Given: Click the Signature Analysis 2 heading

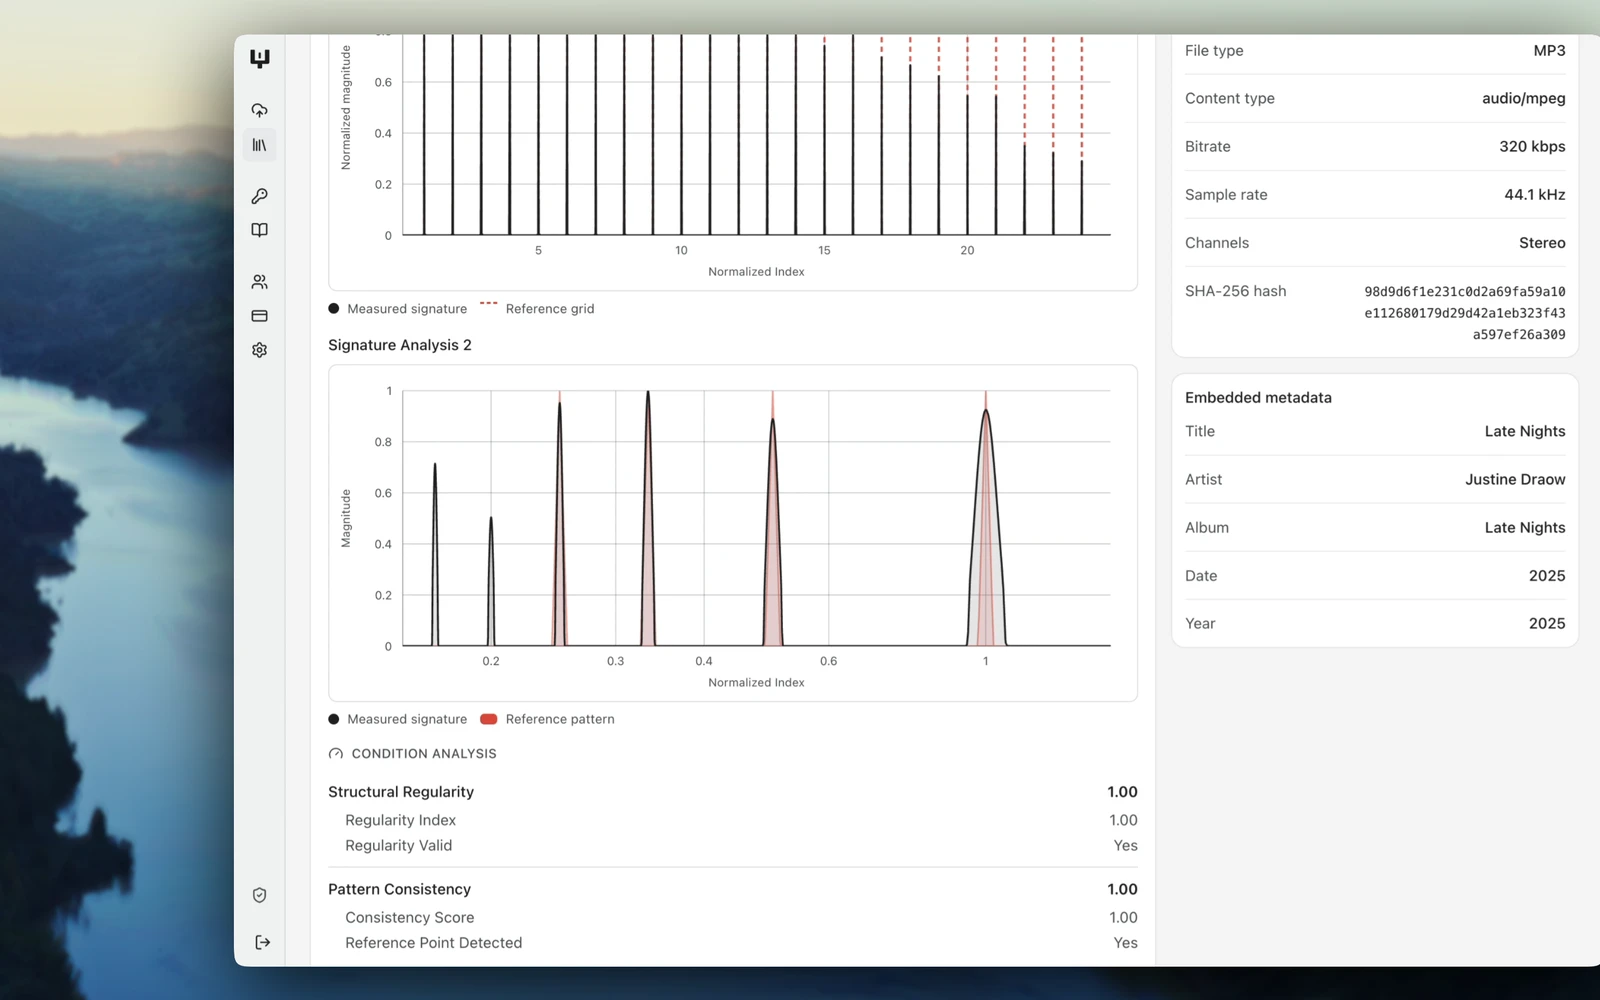Looking at the screenshot, I should pyautogui.click(x=400, y=345).
